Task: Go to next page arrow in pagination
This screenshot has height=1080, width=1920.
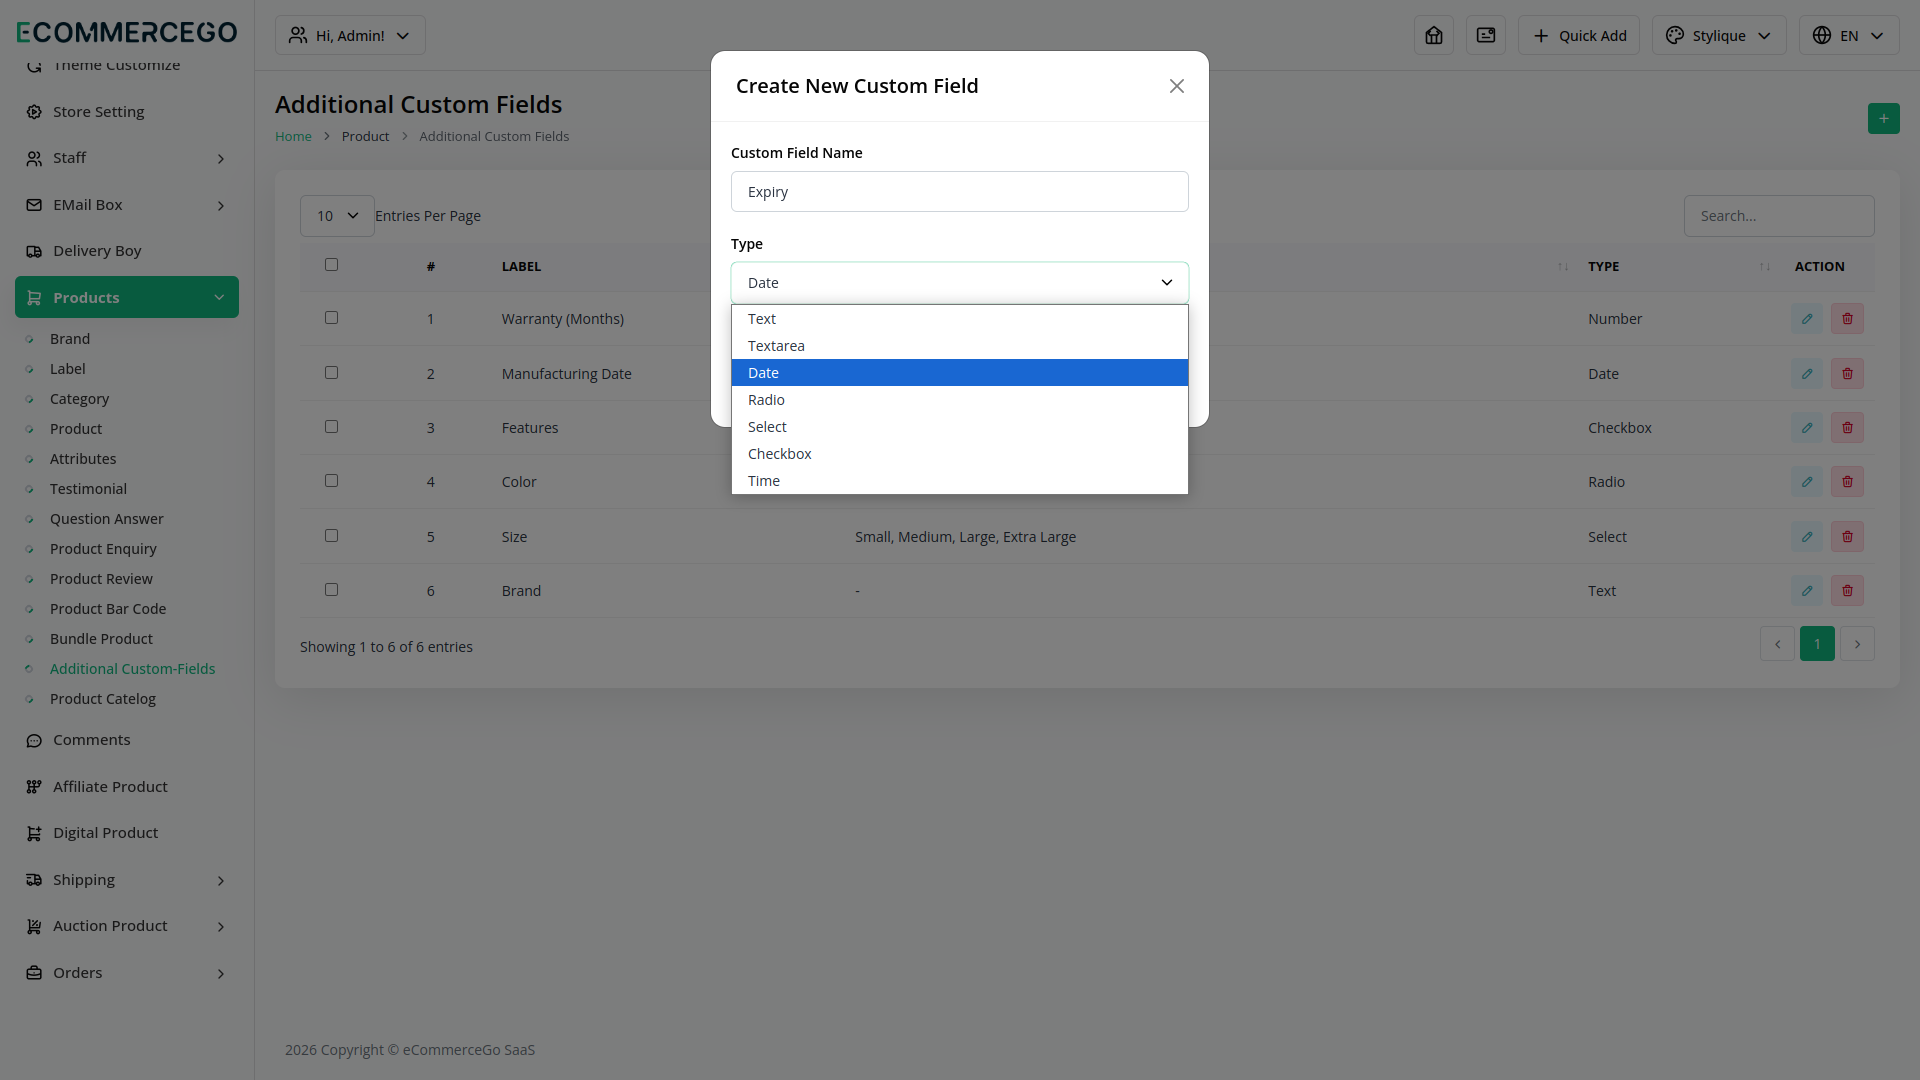Action: pos(1858,644)
